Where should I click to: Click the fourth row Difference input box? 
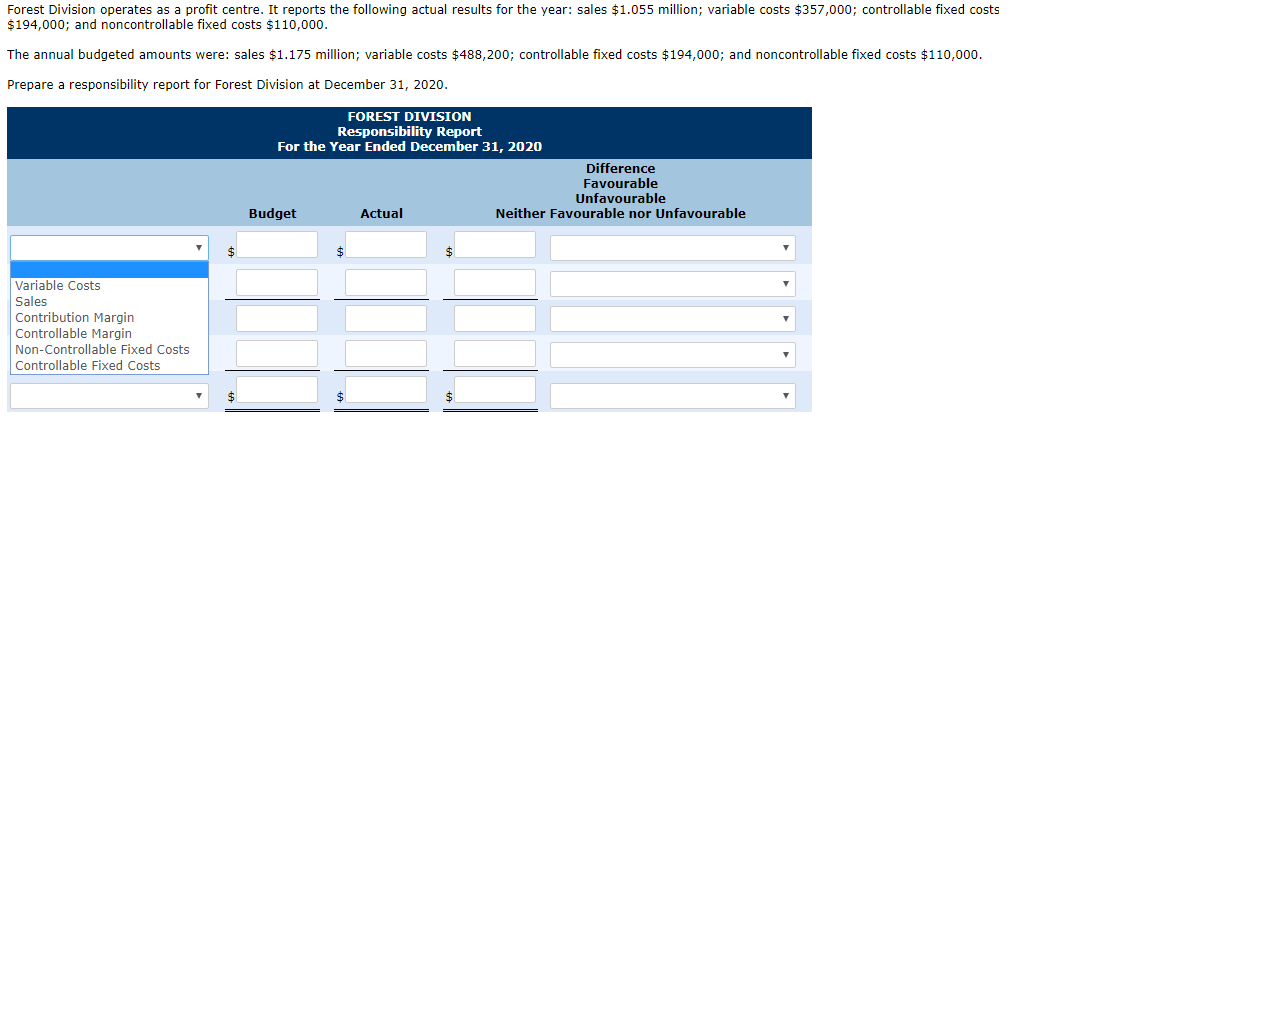[494, 352]
